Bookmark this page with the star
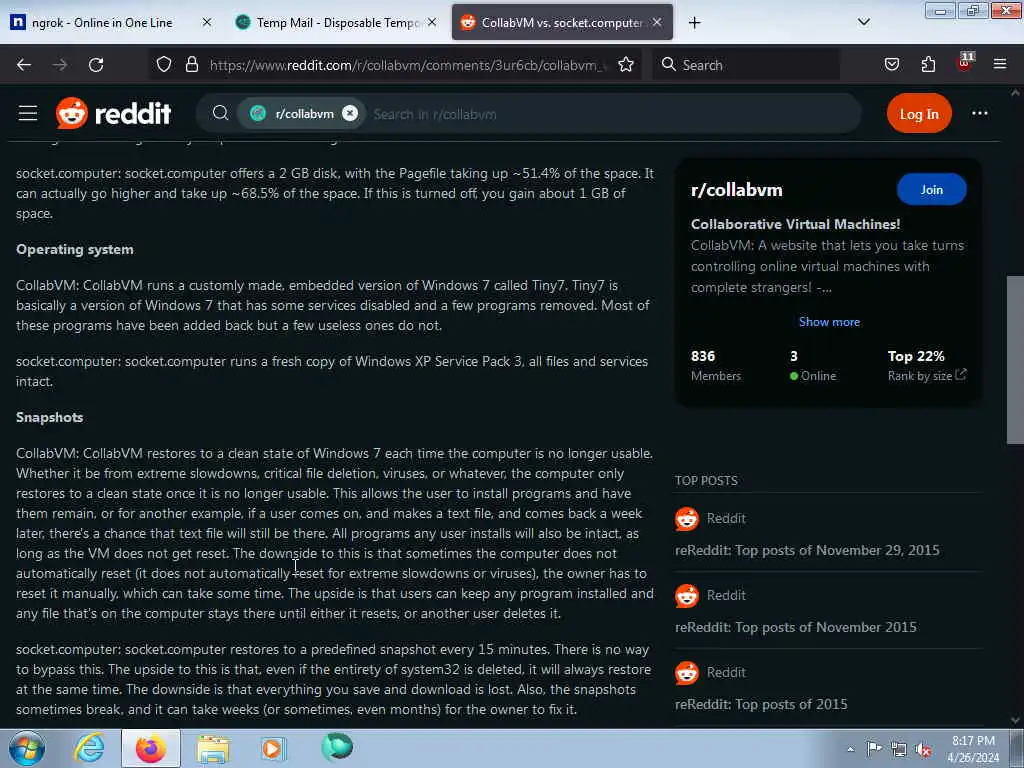 point(626,65)
